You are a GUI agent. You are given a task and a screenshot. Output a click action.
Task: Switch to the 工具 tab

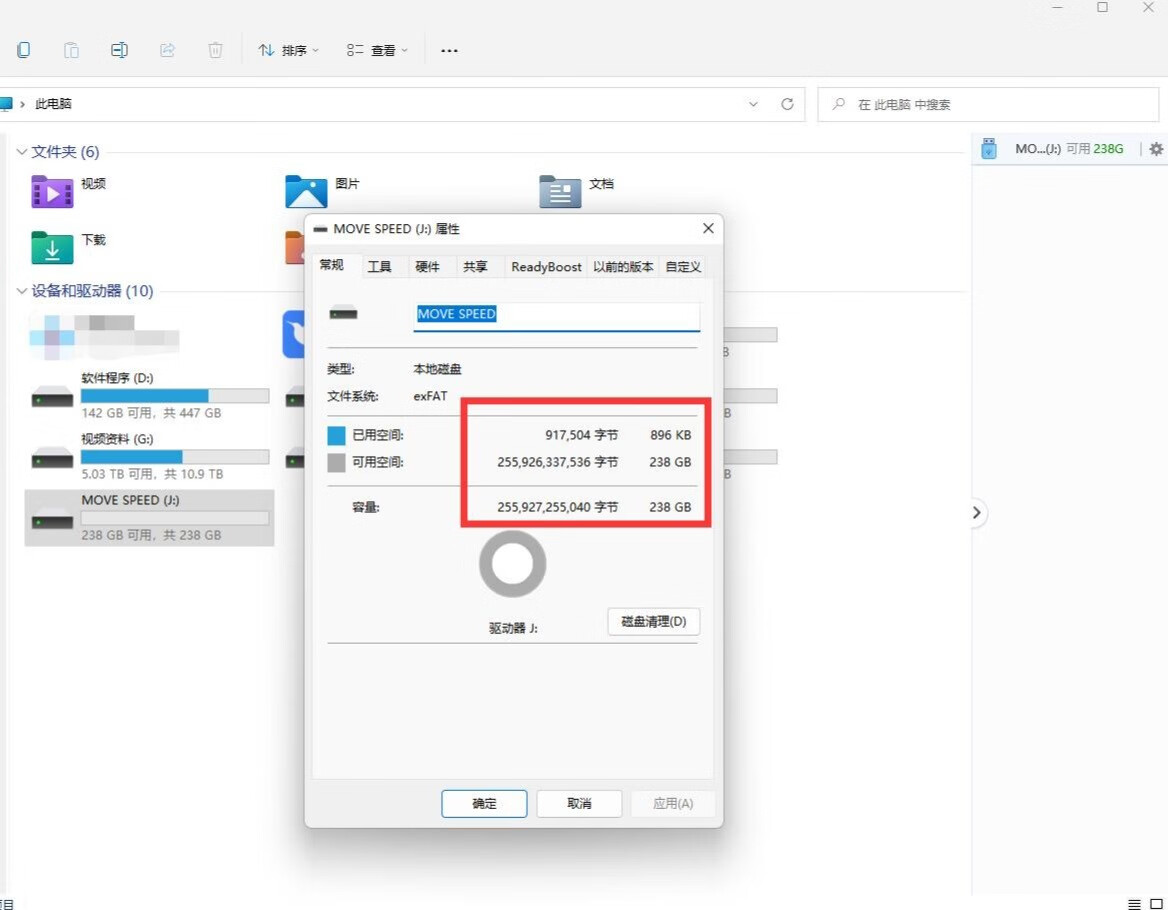[x=379, y=267]
